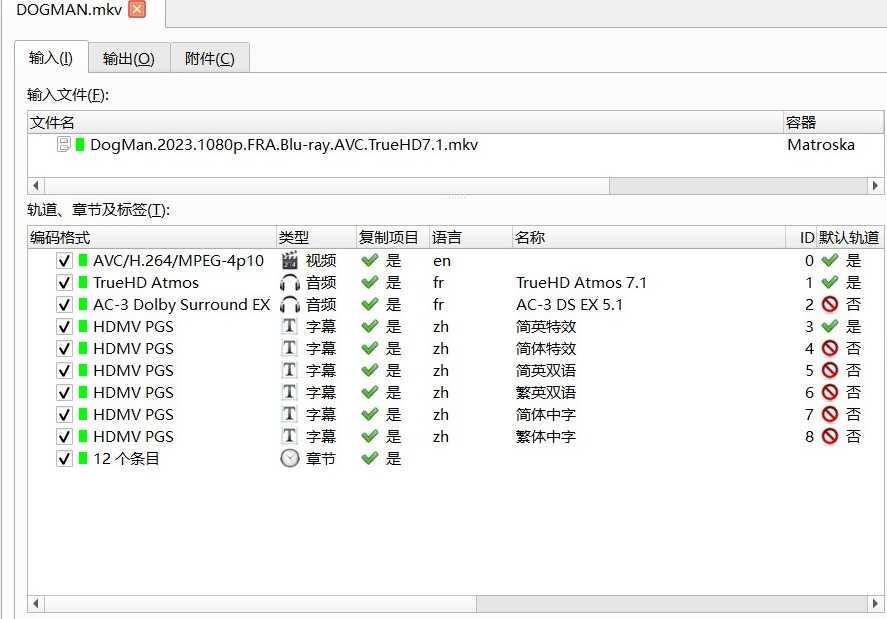Click left arrow of track list scrollbar
887x619 pixels.
click(36, 604)
